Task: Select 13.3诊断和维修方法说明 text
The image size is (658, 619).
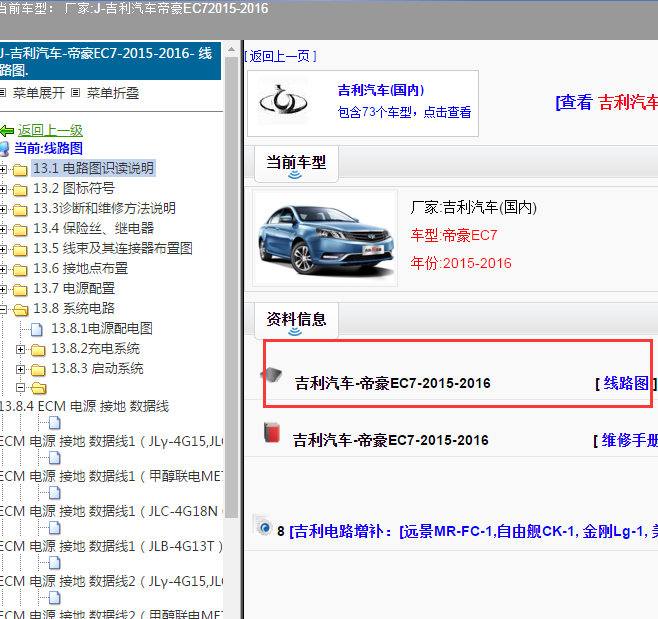Action: click(104, 208)
